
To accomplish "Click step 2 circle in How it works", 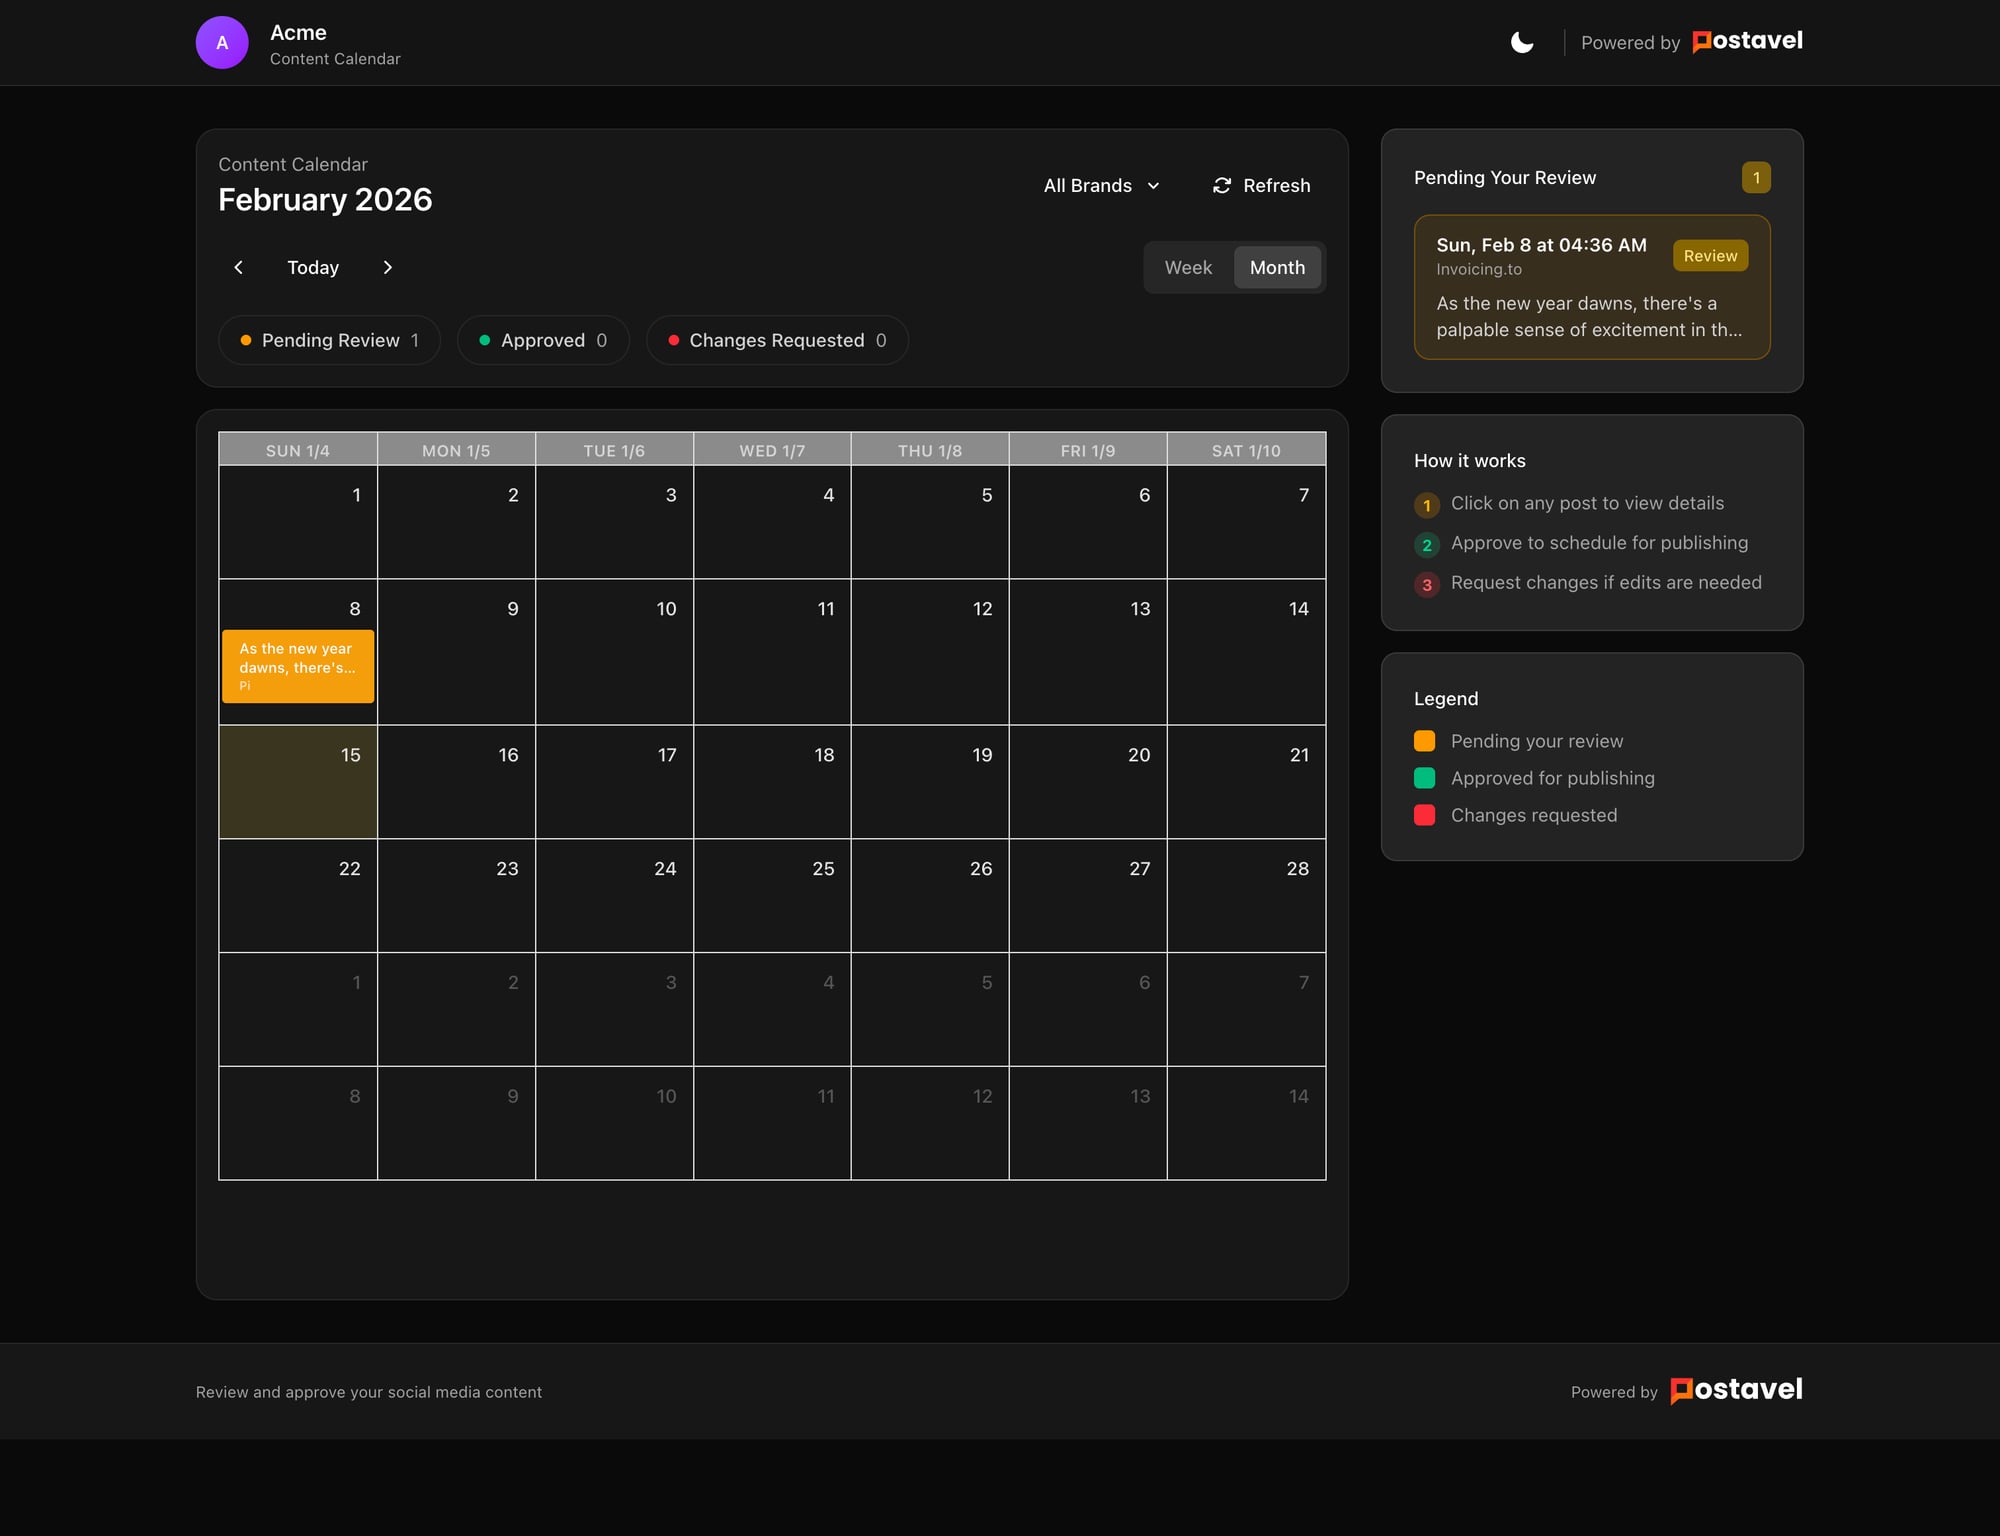I will [x=1427, y=545].
